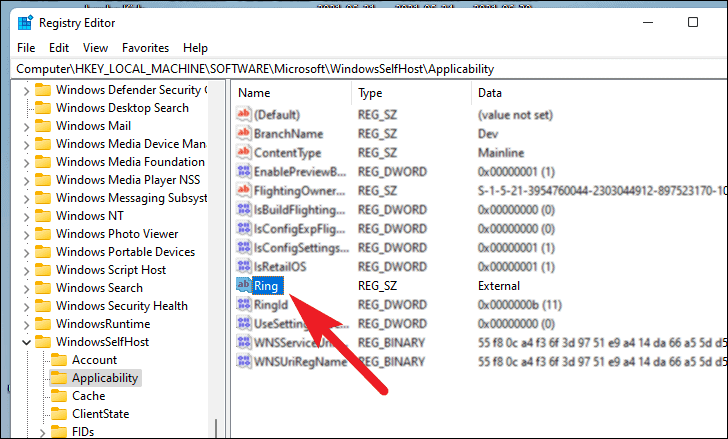Click the IsConfigExpFlig... DWORD icon
This screenshot has height=439, width=728.
click(243, 228)
